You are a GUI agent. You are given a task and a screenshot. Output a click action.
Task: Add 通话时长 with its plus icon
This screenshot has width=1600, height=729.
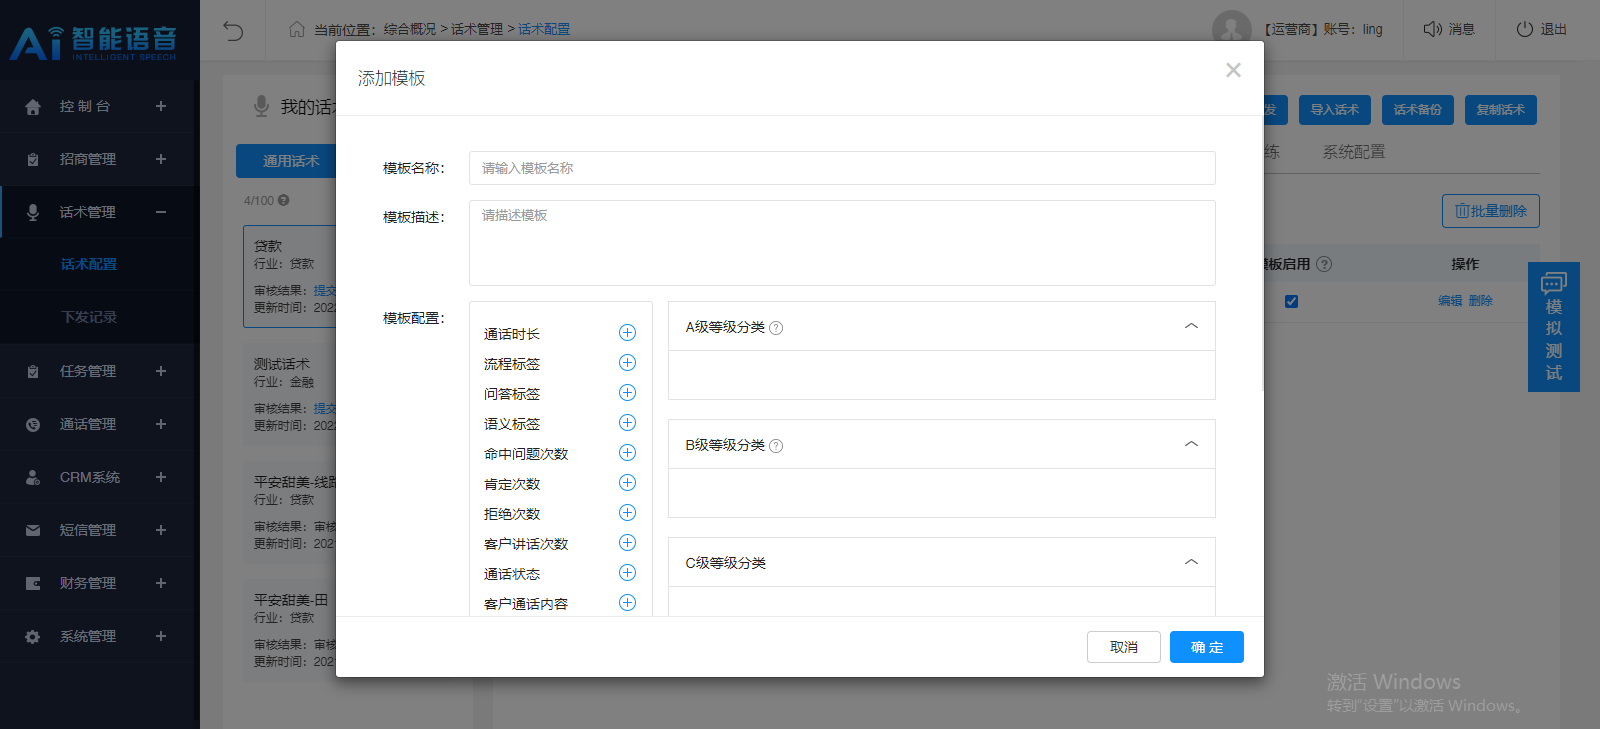tap(627, 333)
